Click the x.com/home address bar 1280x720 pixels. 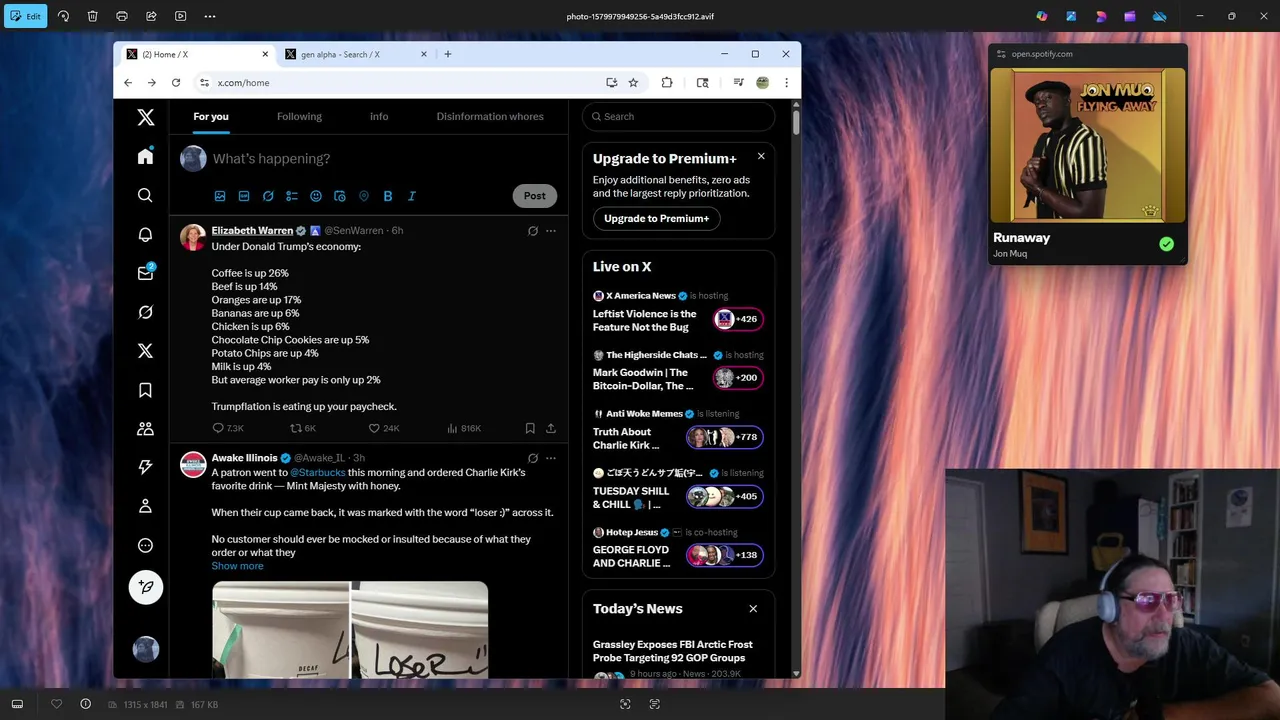[400, 83]
